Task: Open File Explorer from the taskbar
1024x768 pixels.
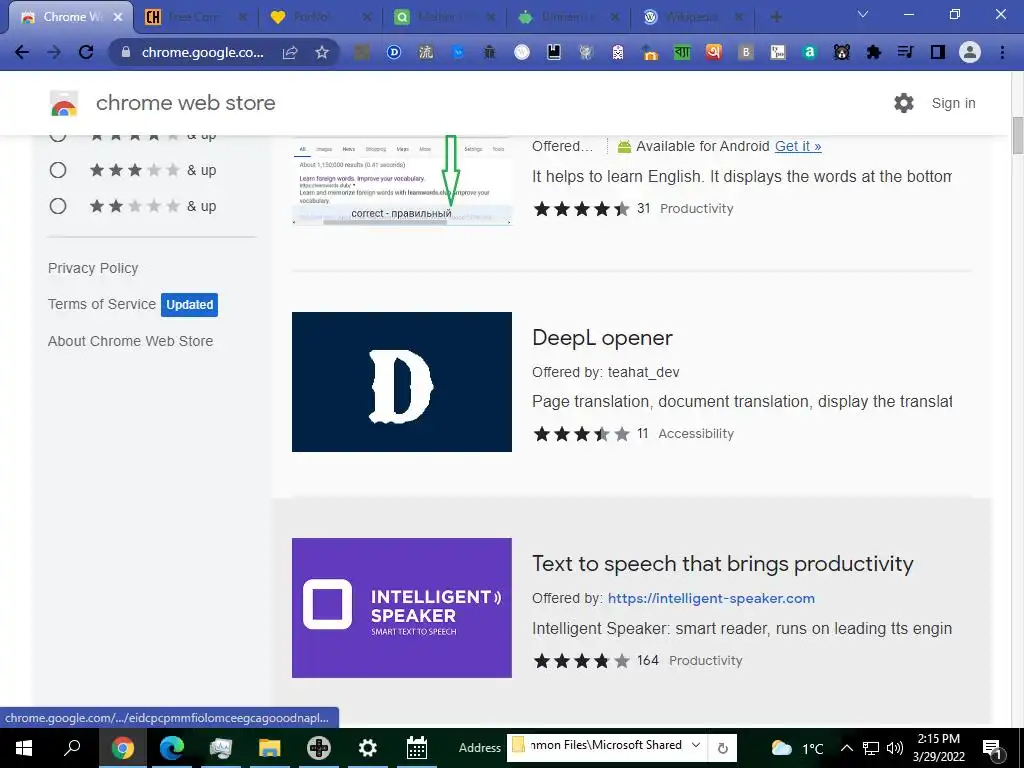Action: (270, 748)
